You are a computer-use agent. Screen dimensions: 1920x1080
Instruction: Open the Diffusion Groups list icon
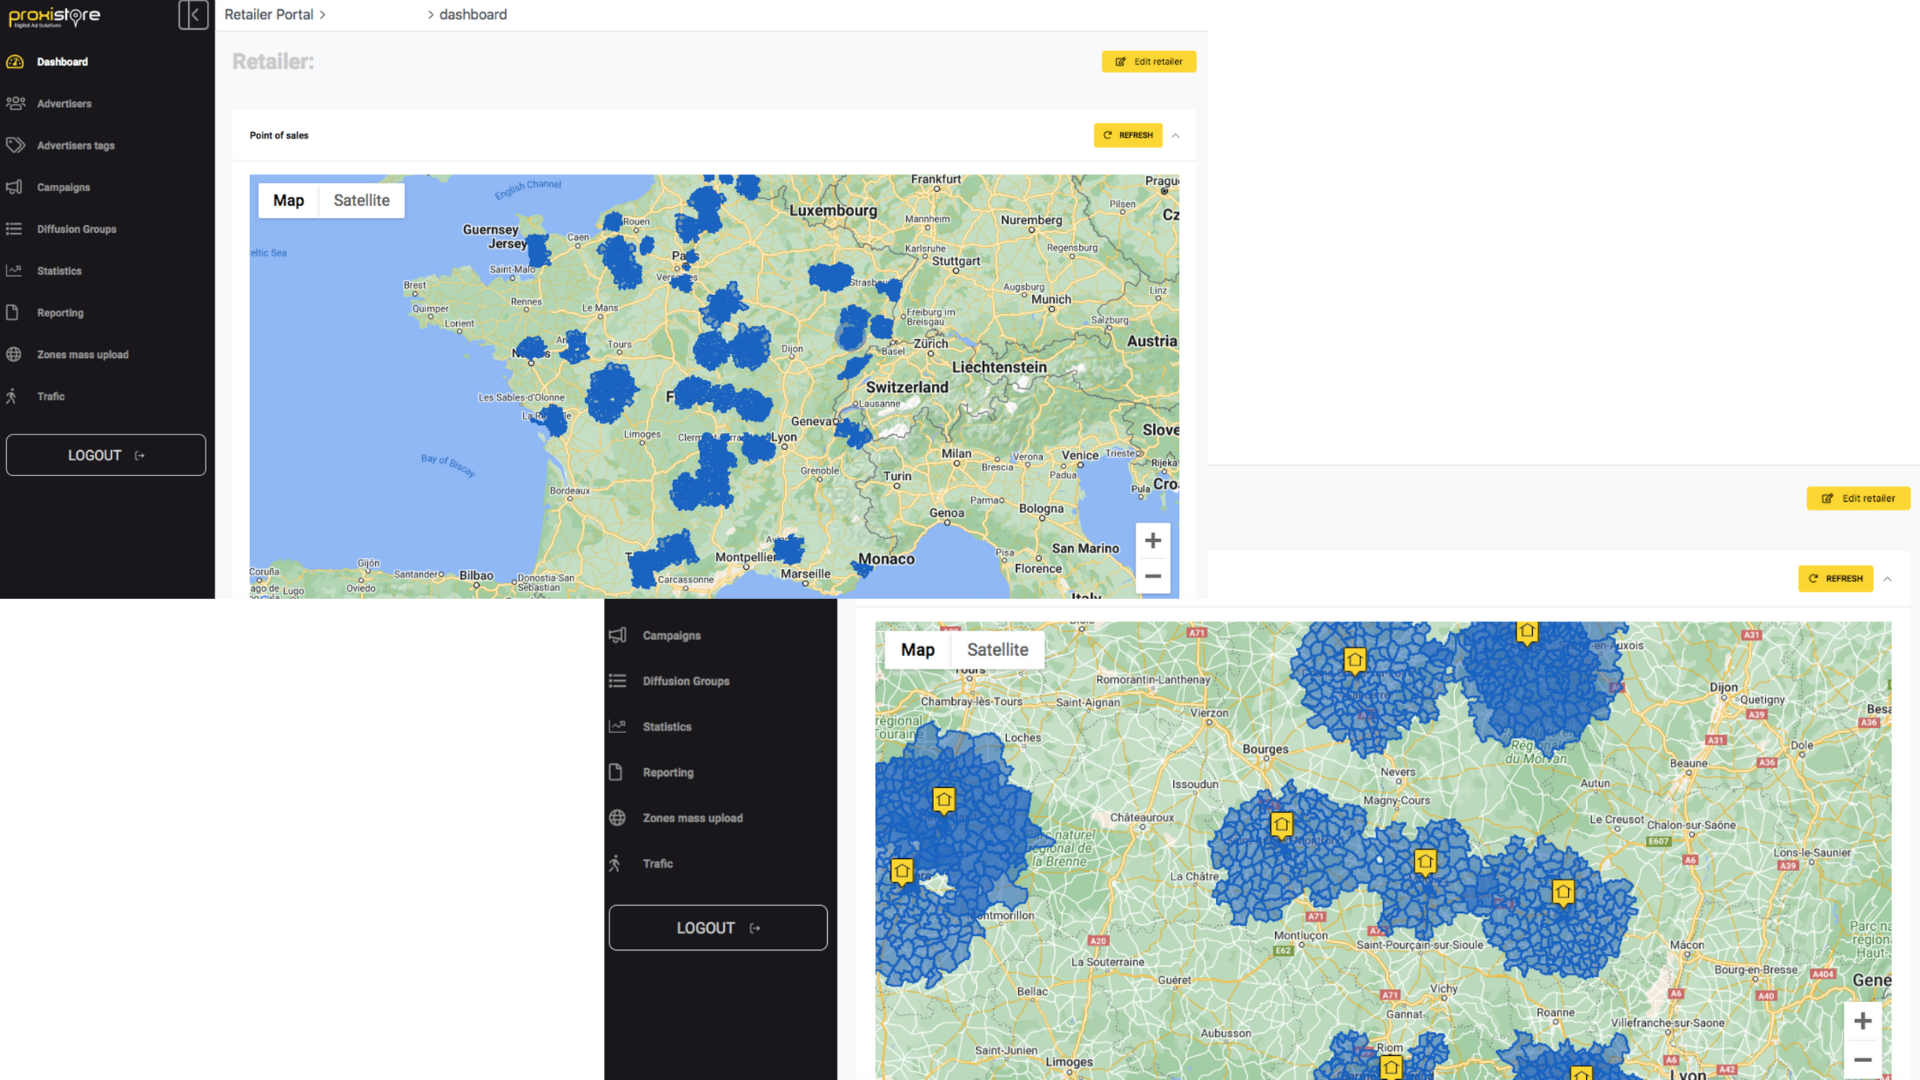[16, 229]
